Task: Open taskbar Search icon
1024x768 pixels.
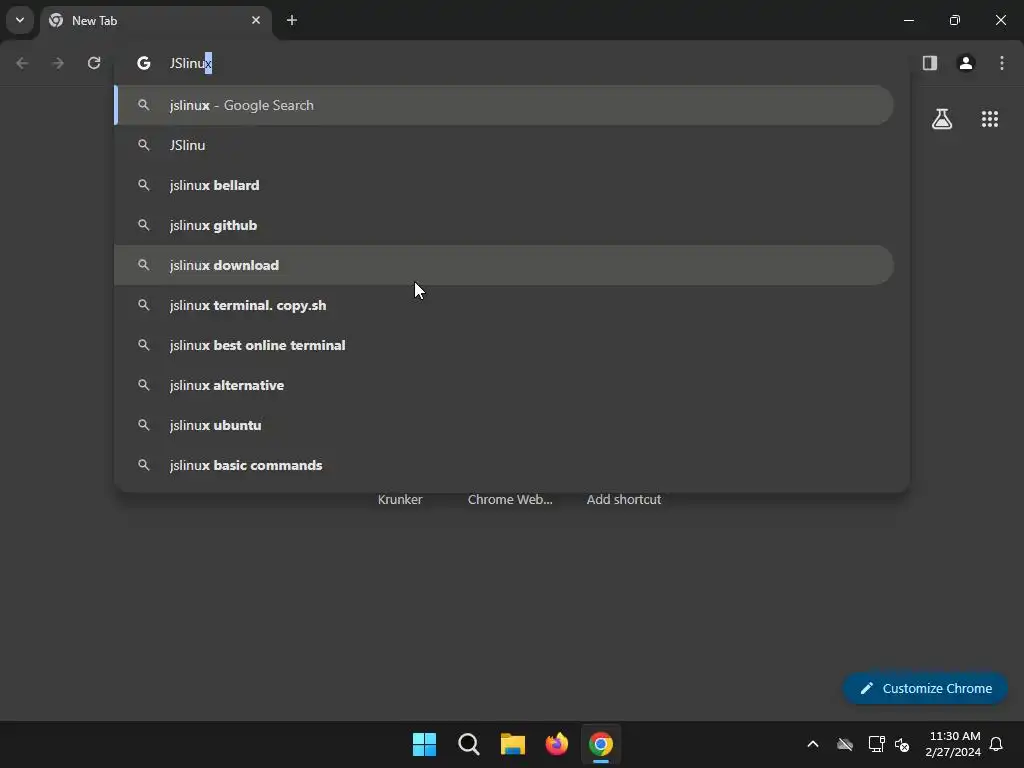Action: pyautogui.click(x=469, y=744)
